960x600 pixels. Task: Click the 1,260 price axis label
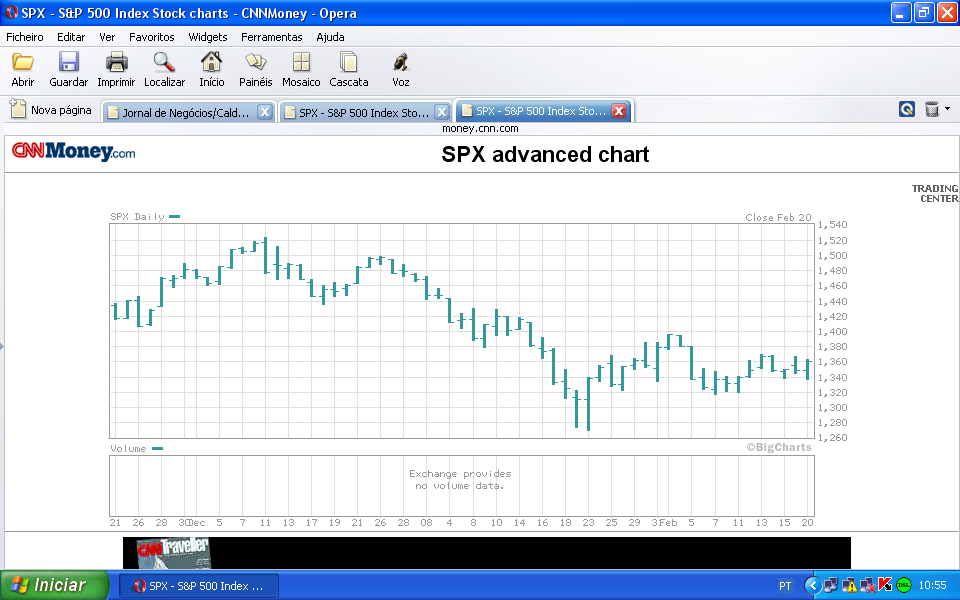point(832,438)
